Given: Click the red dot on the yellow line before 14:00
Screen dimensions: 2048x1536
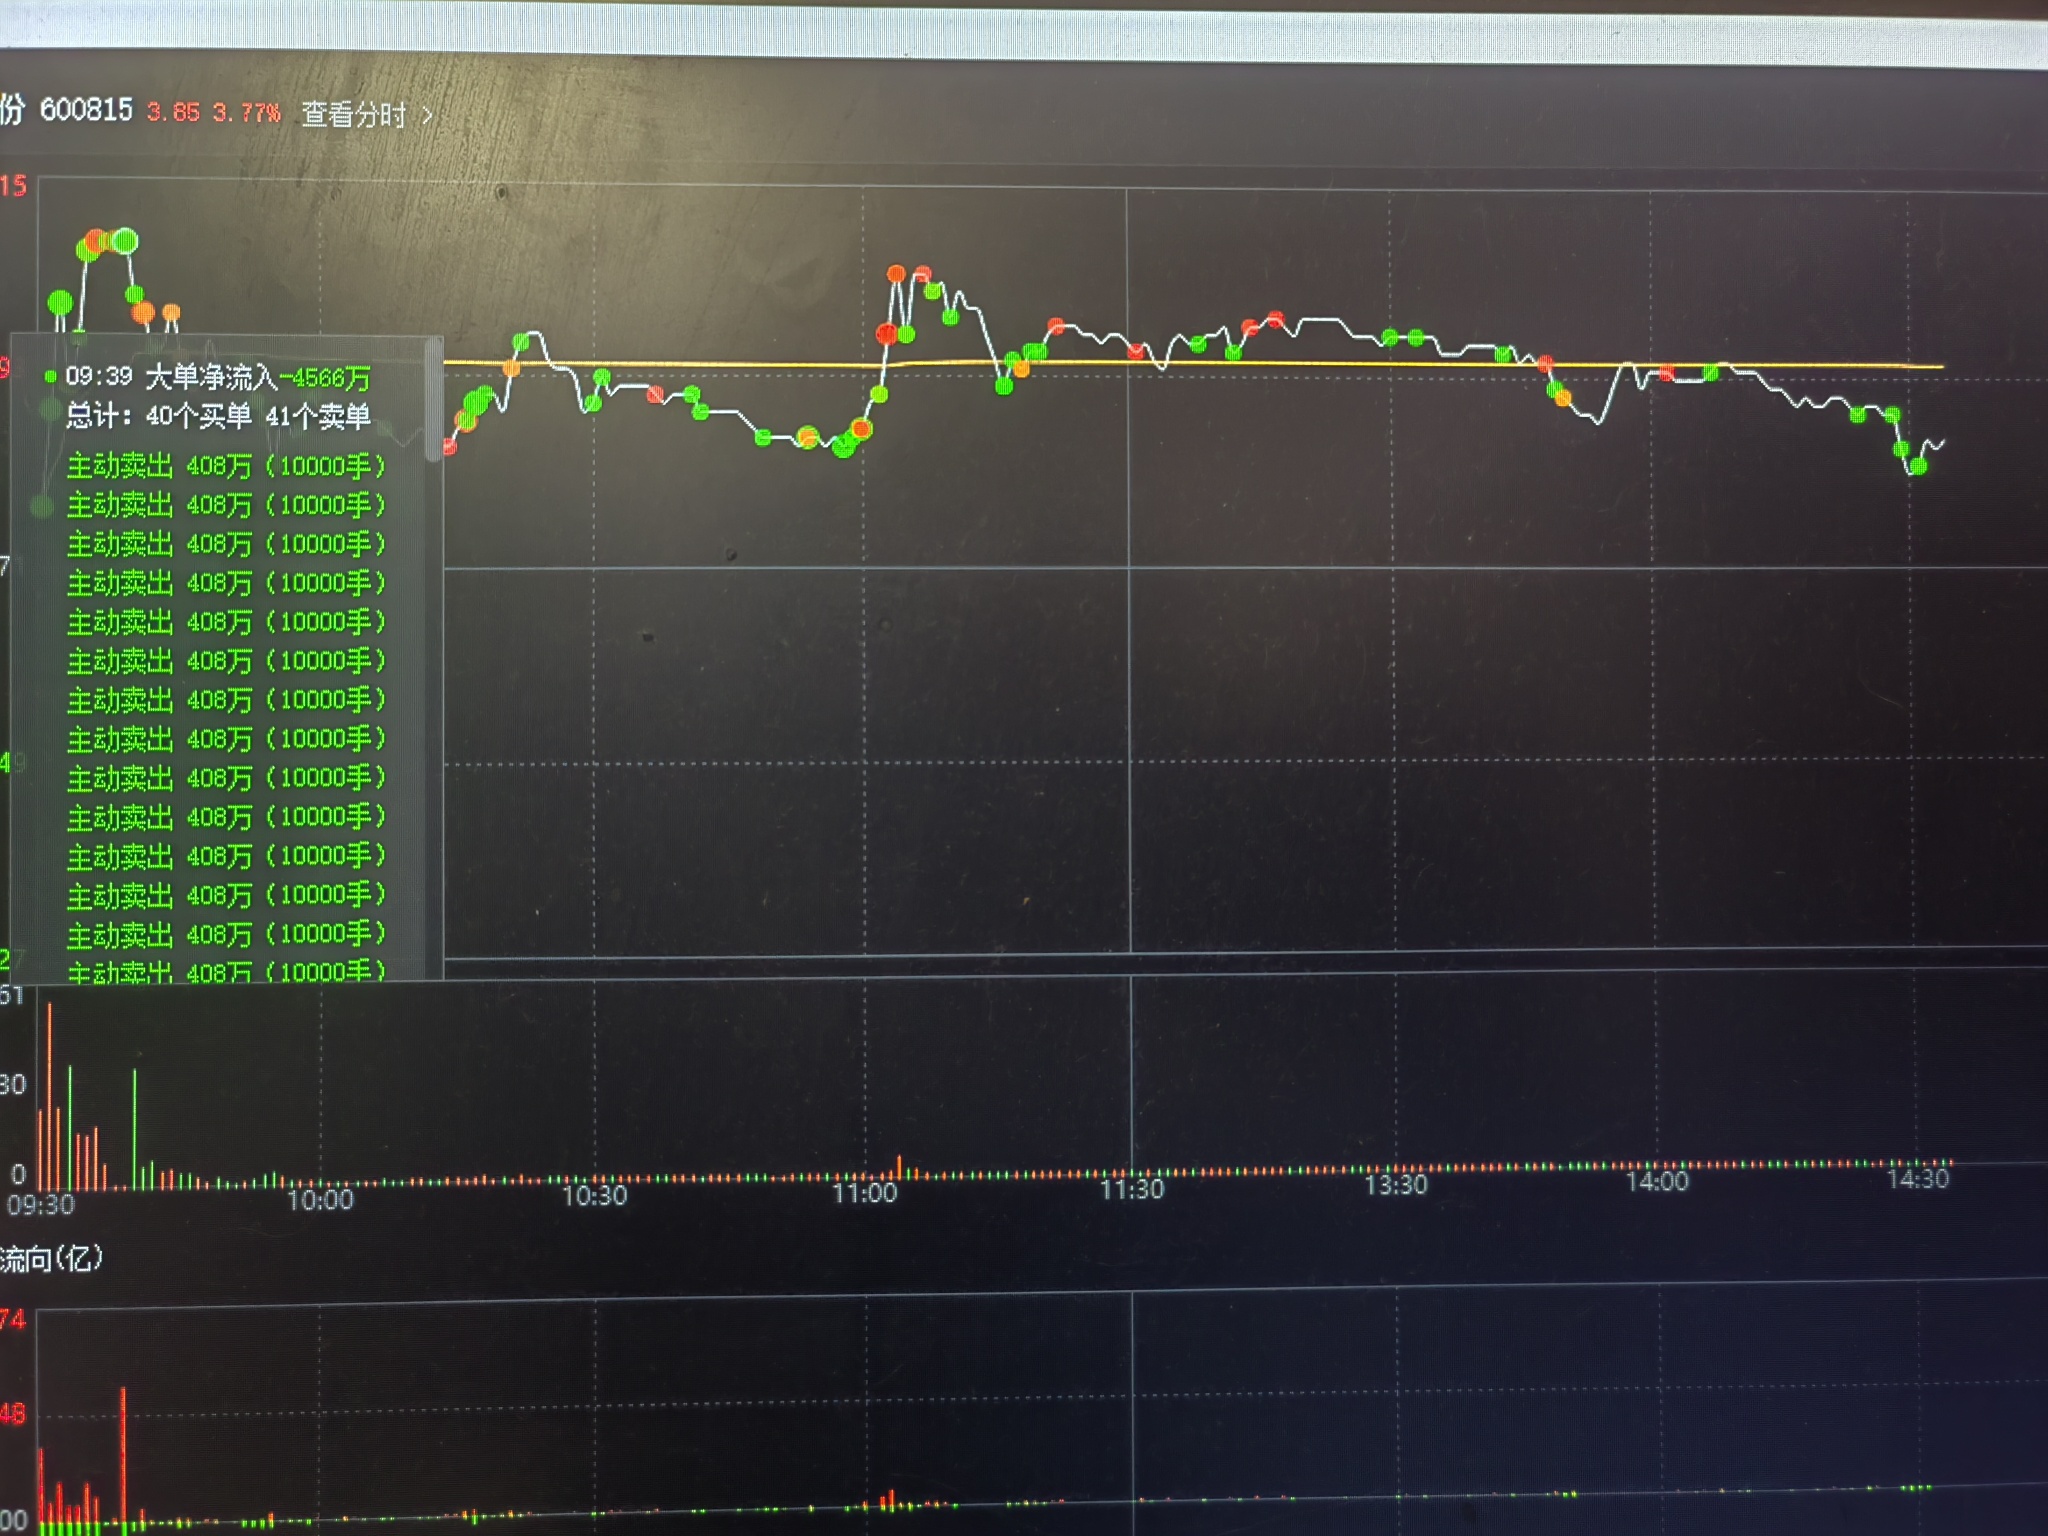Looking at the screenshot, I should click(1545, 363).
